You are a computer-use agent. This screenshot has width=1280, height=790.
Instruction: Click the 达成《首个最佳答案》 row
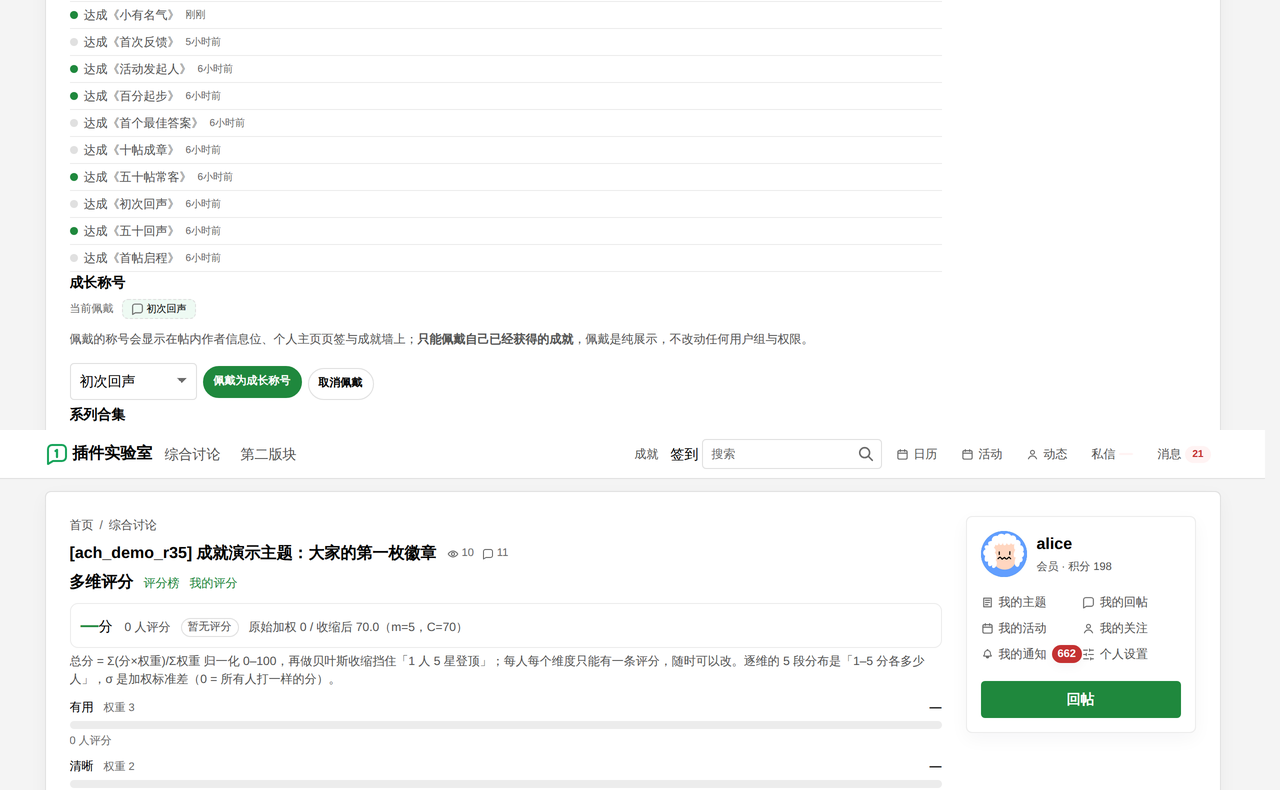[505, 123]
